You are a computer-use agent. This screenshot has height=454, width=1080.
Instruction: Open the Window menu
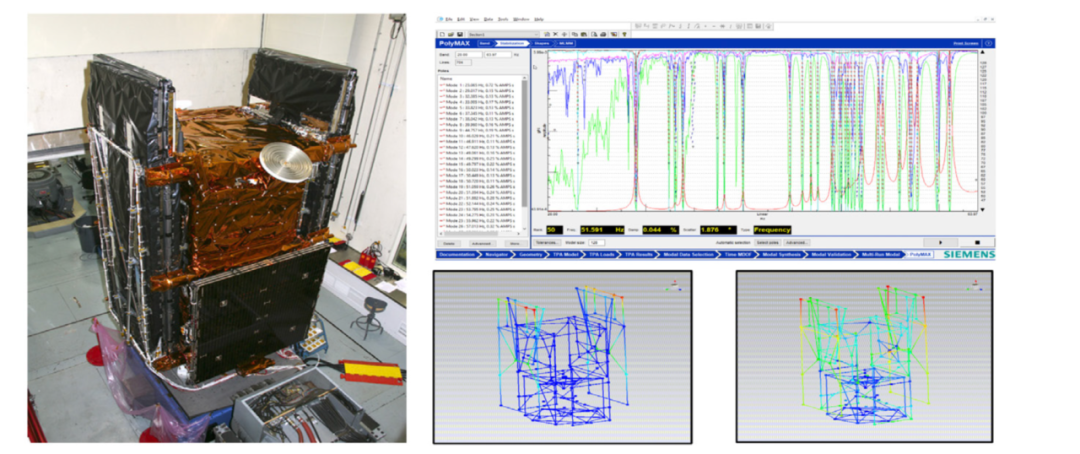[521, 19]
